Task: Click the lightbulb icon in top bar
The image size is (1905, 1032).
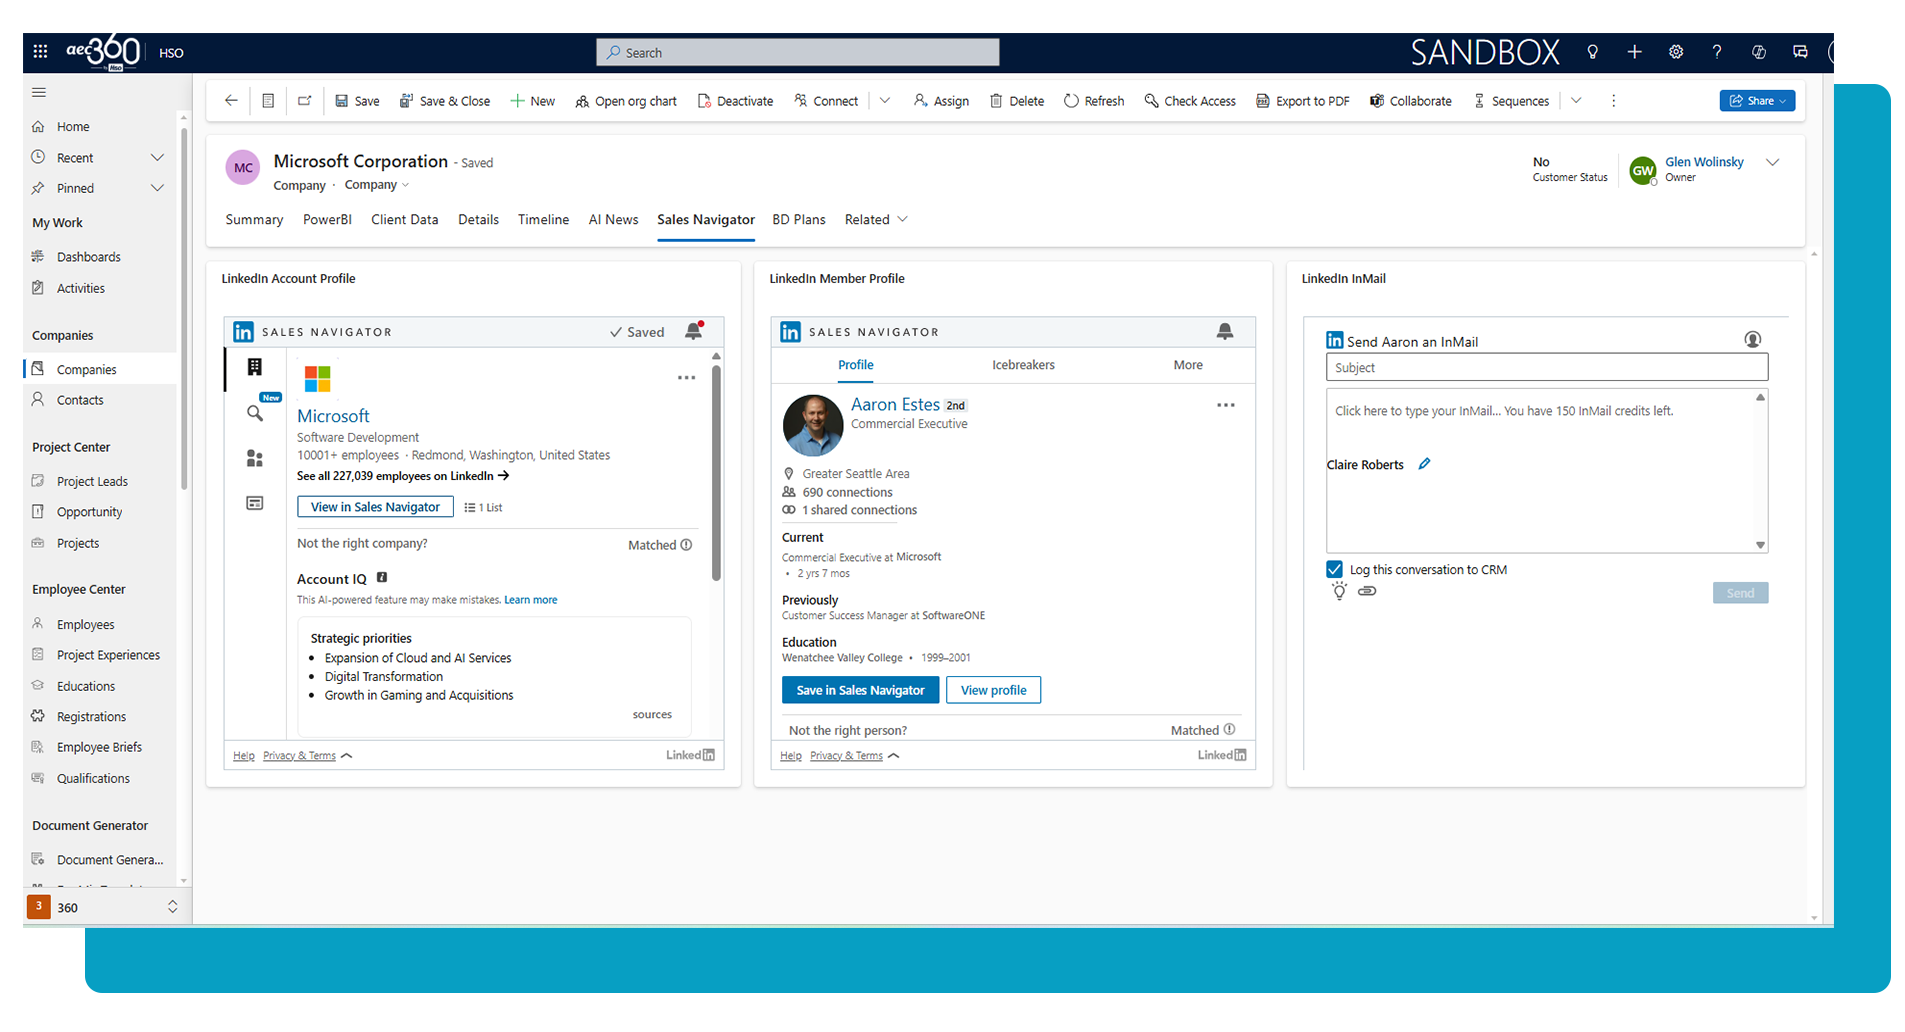Action: (1592, 52)
